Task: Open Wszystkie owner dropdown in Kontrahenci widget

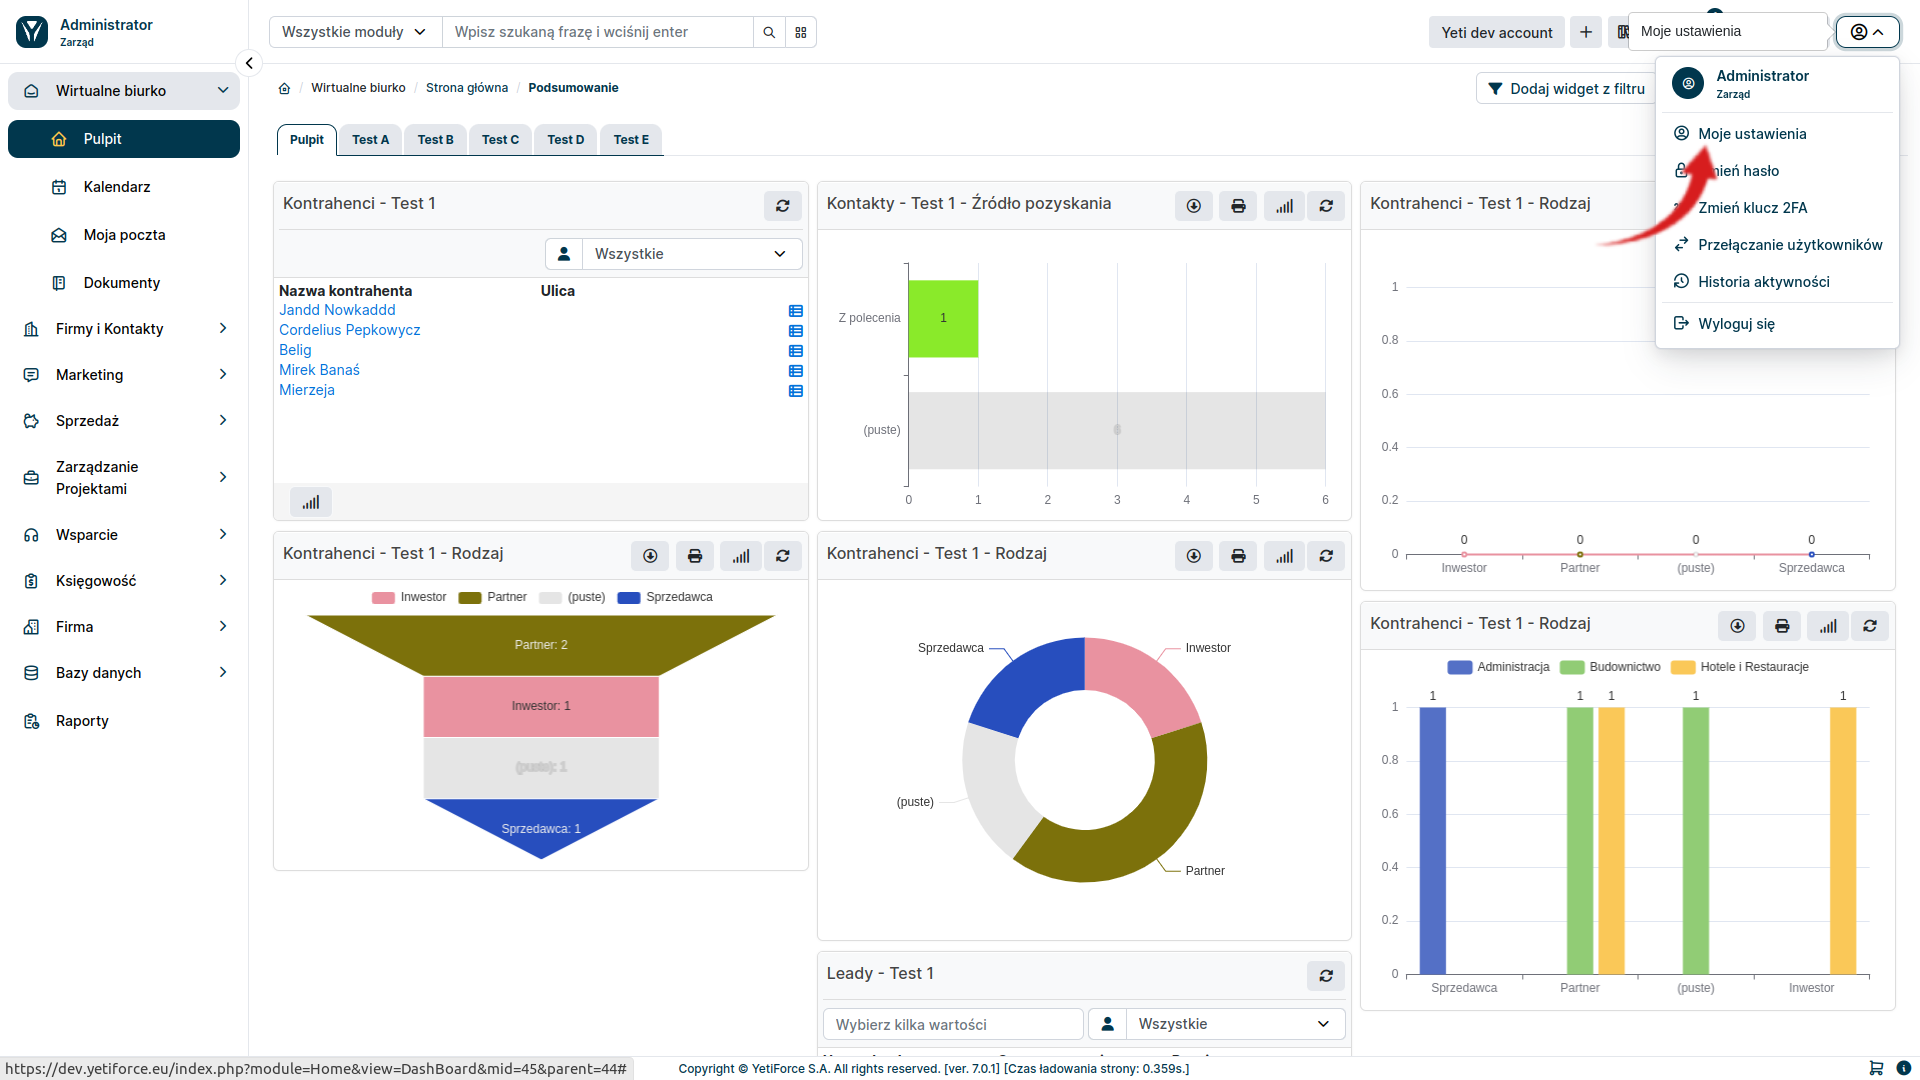Action: (x=691, y=254)
